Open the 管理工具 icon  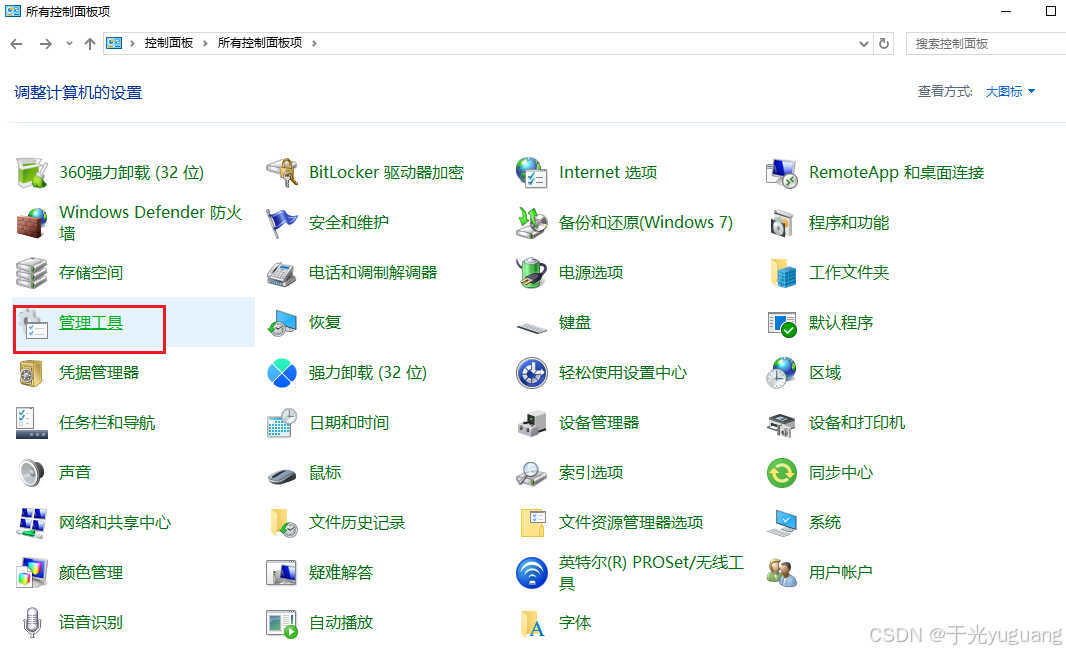click(x=32, y=323)
